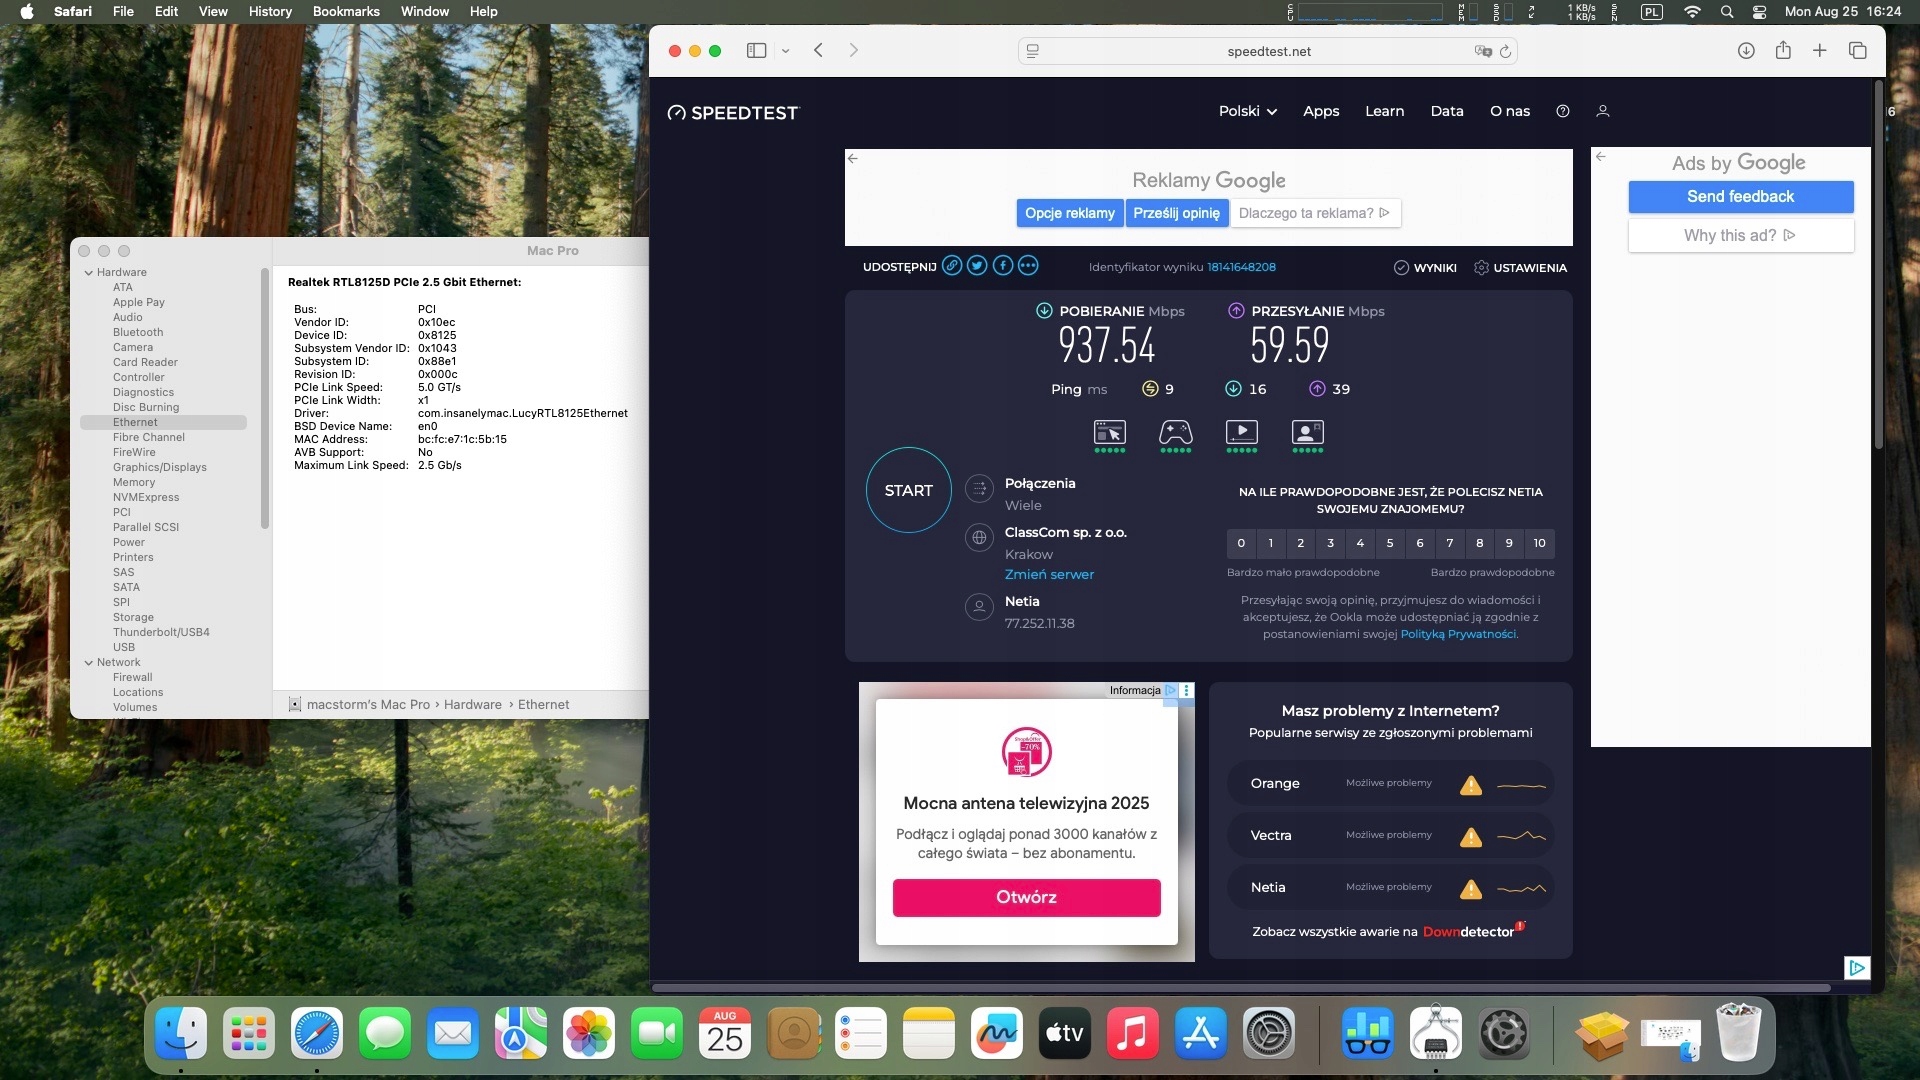
Task: Collapse the Network tree section
Action: pyautogui.click(x=89, y=662)
